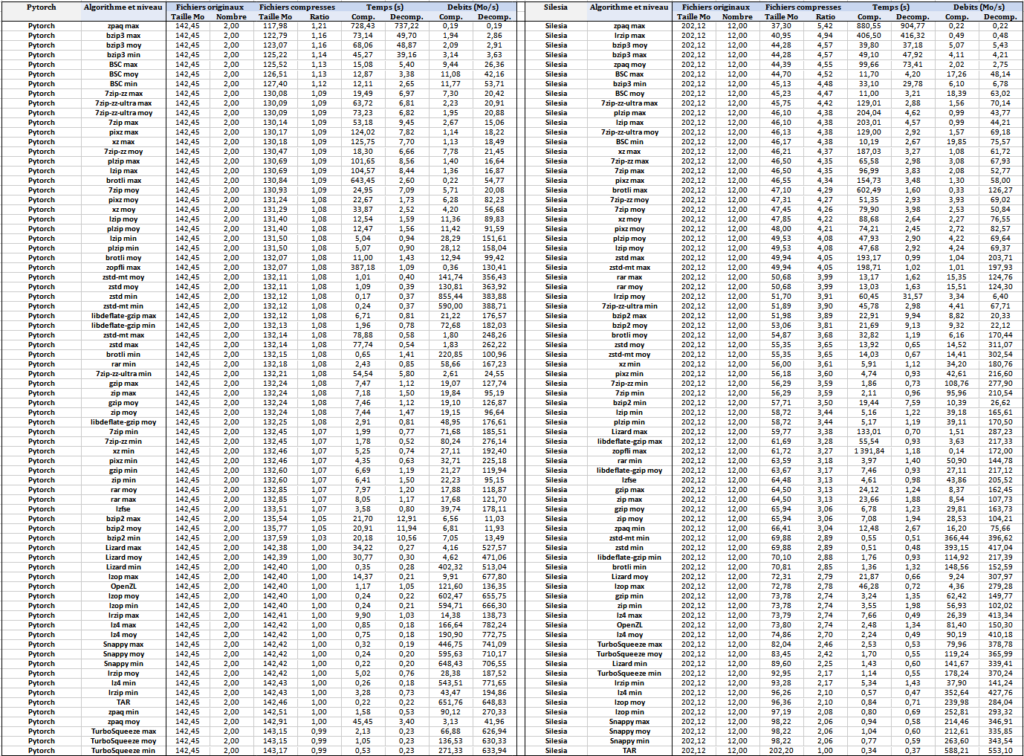Select the 1 391,84 compression time cell

[867, 451]
